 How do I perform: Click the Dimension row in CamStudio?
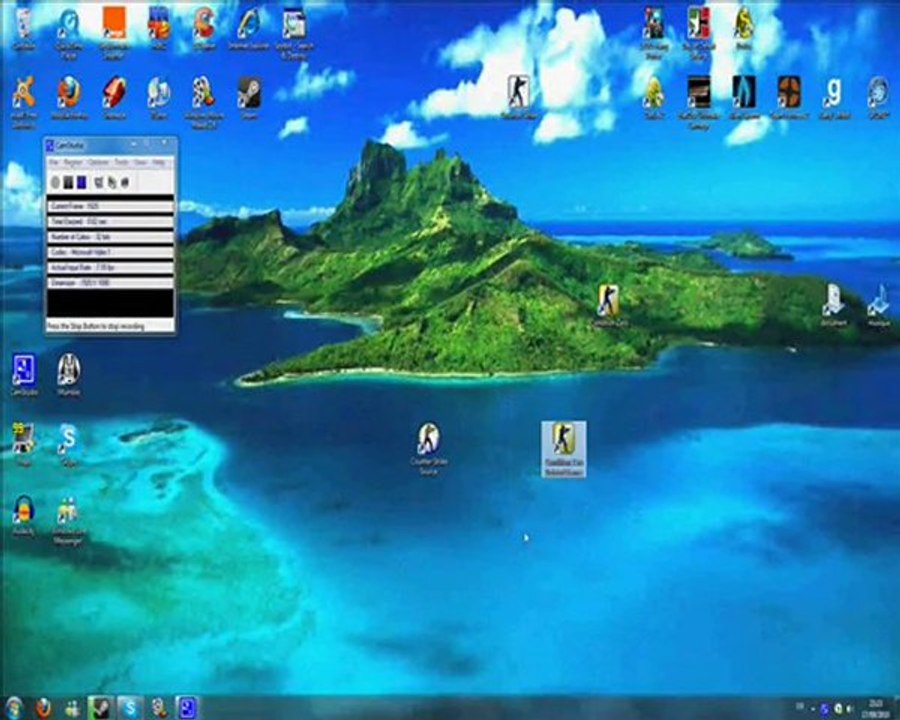point(110,282)
